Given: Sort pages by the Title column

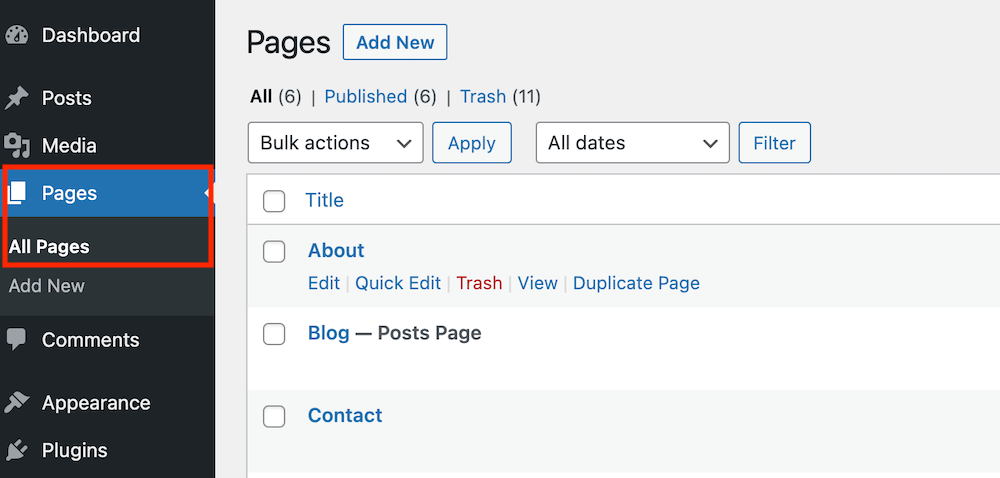Looking at the screenshot, I should (325, 200).
